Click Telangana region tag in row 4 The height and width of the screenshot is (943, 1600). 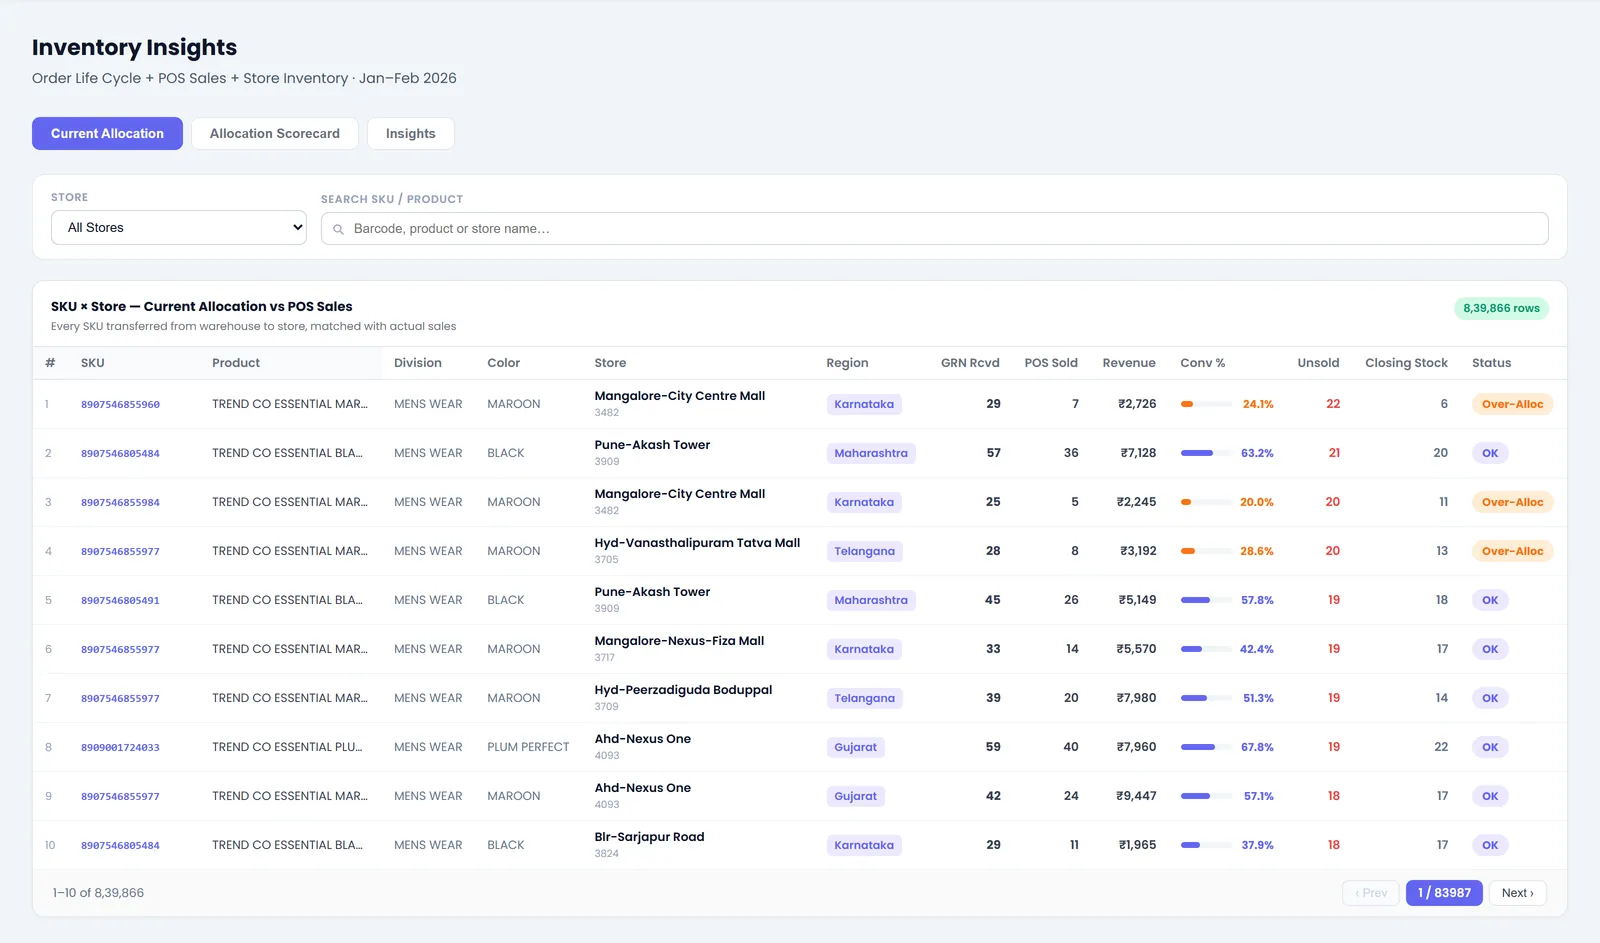coord(864,551)
